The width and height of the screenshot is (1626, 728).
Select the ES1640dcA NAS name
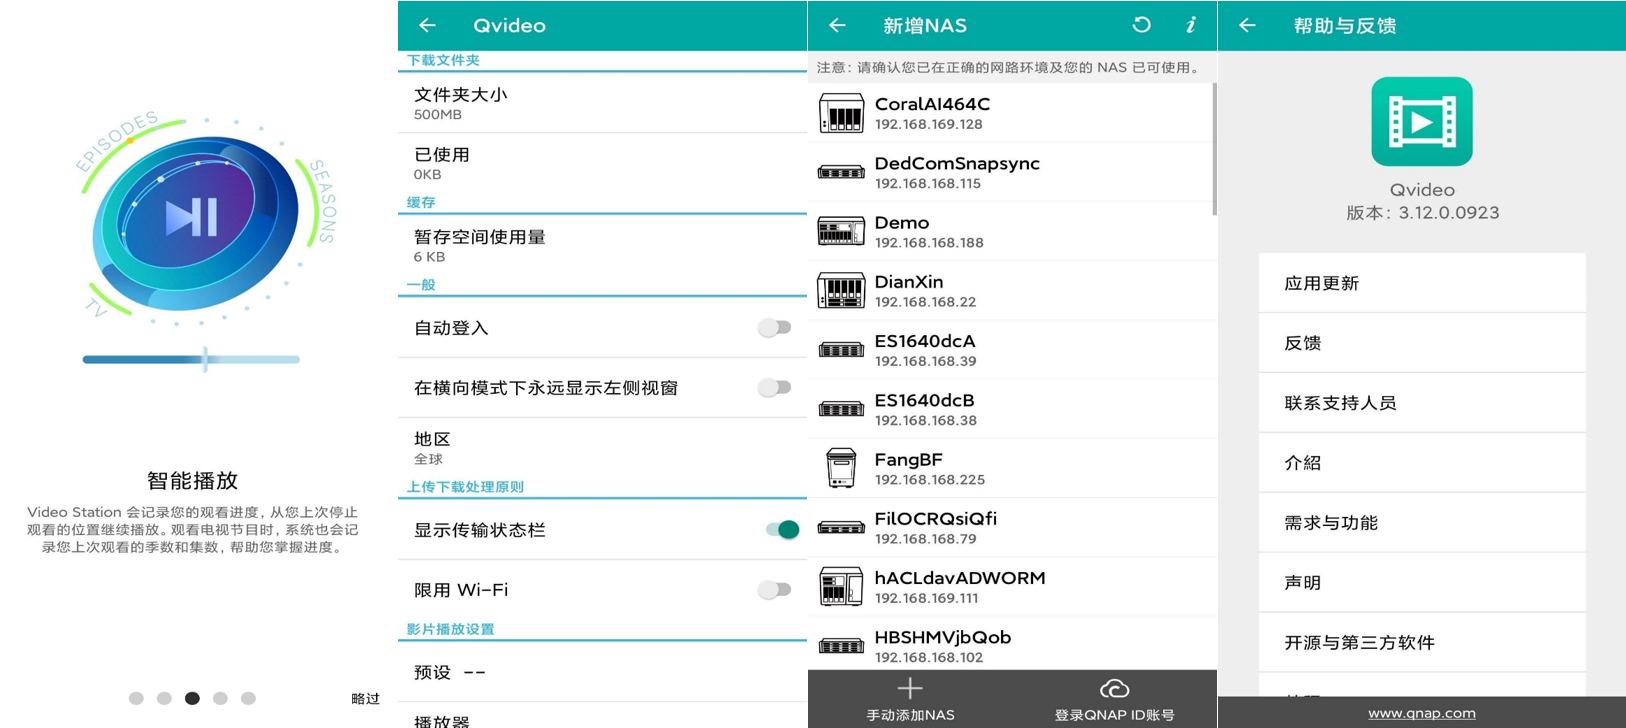coord(925,341)
